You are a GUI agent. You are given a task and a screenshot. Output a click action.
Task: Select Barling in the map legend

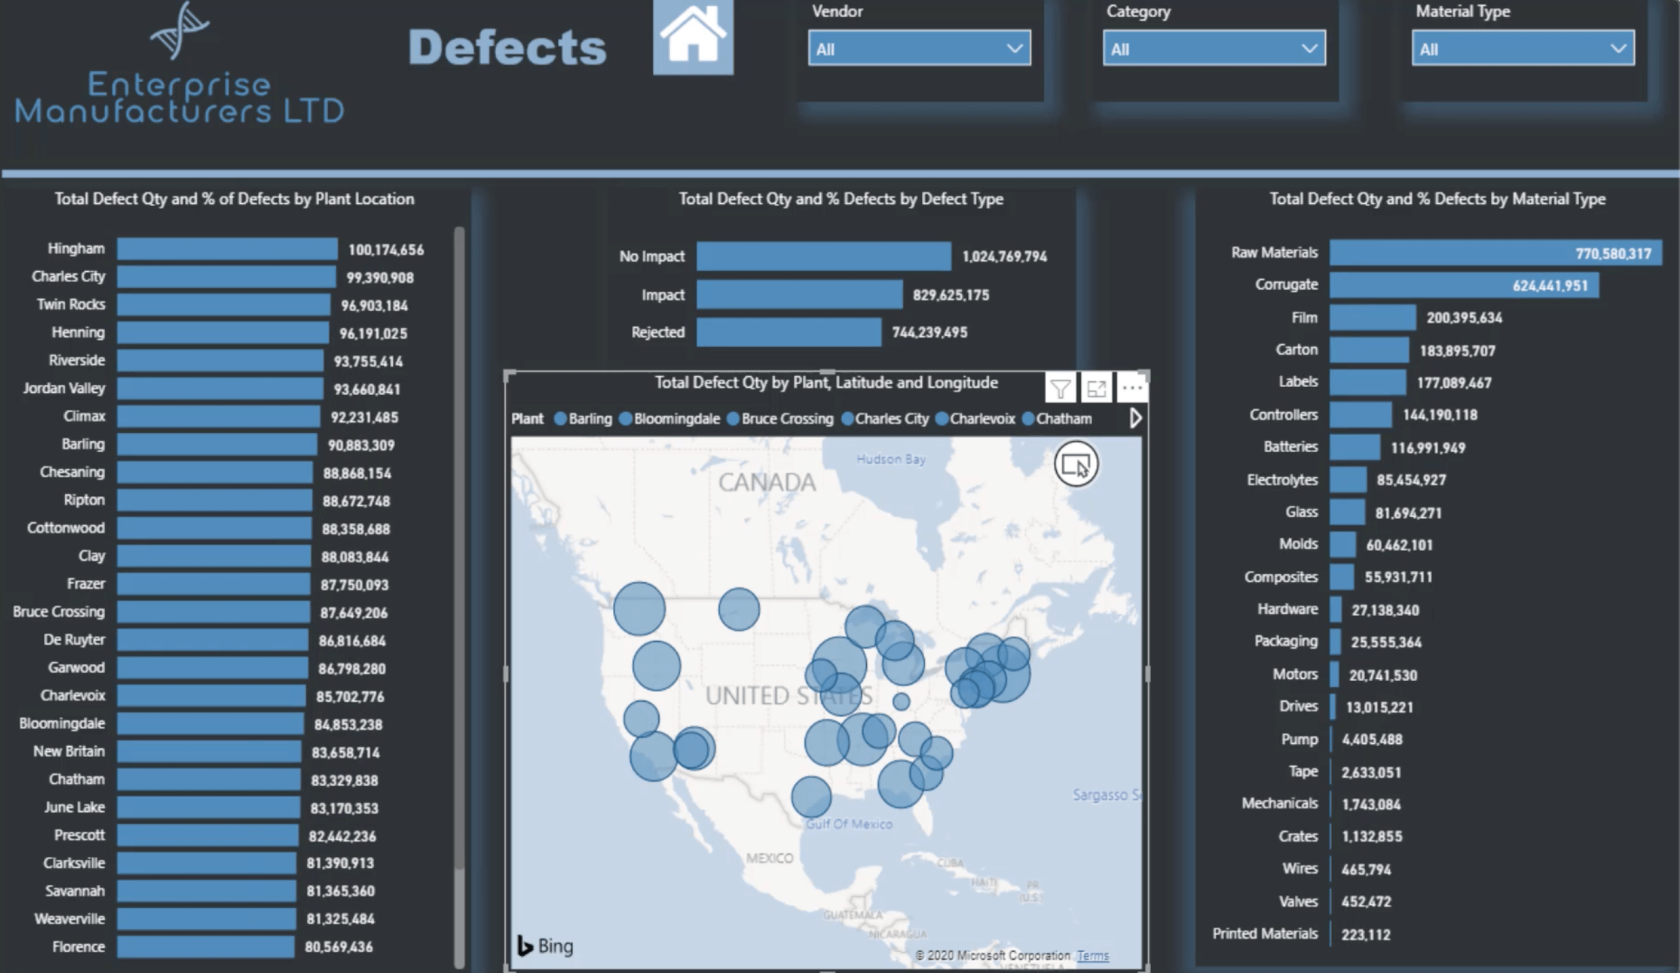click(x=583, y=419)
